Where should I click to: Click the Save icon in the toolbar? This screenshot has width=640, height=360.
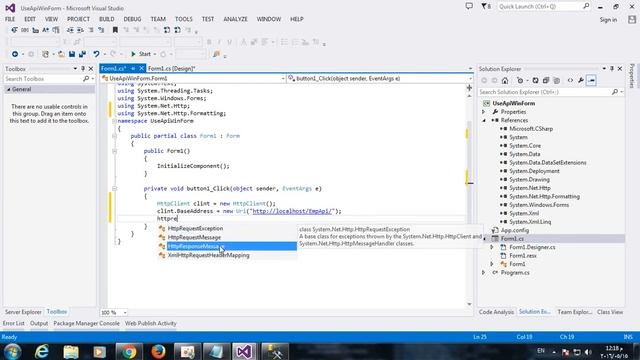point(72,54)
